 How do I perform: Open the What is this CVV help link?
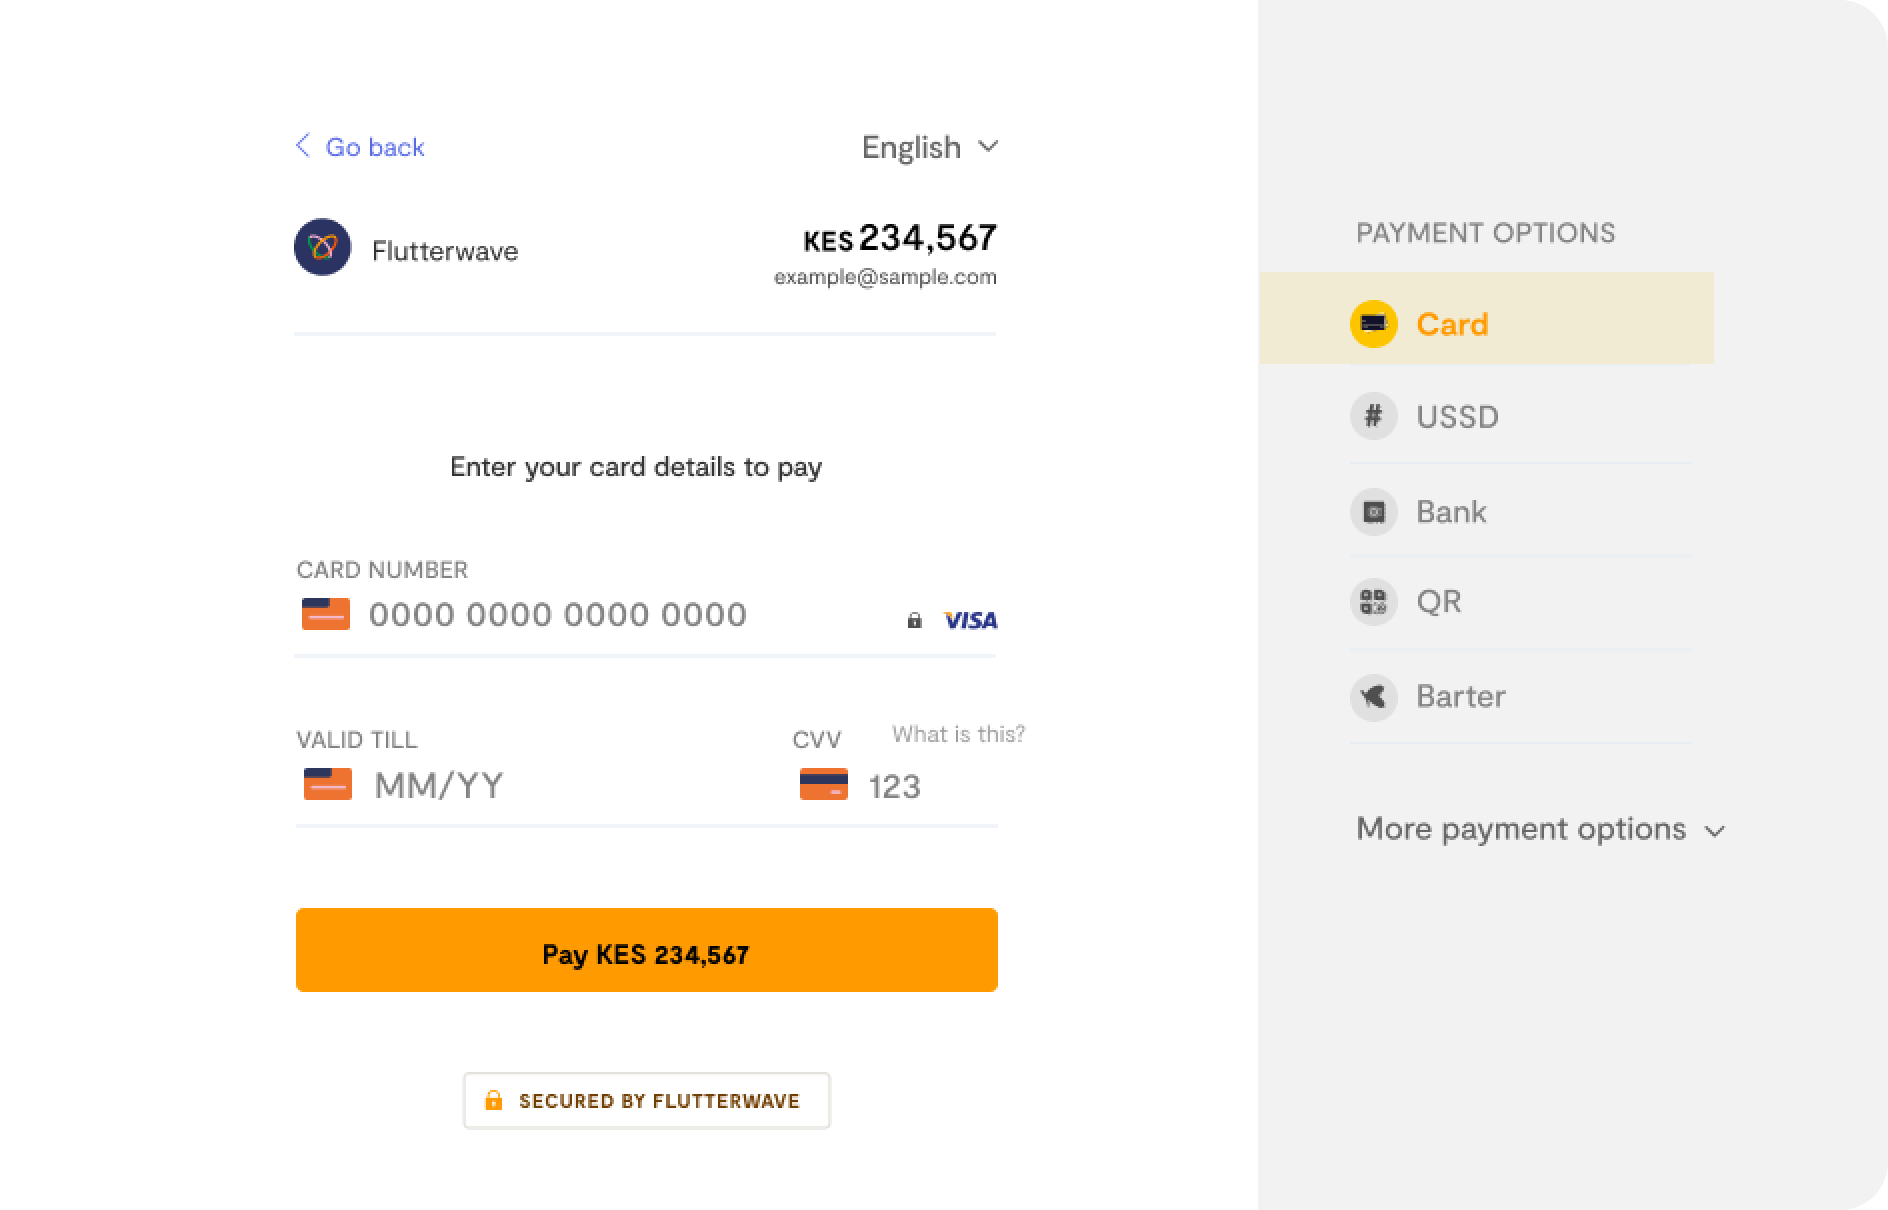pos(957,733)
